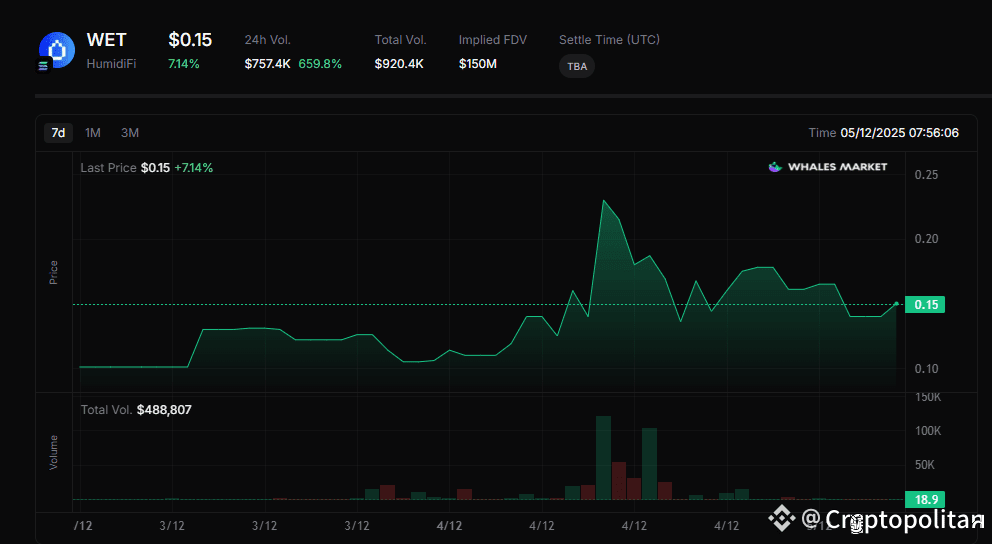Click the Cryptopolitan watermark logo
This screenshot has height=544, width=992.
point(876,519)
